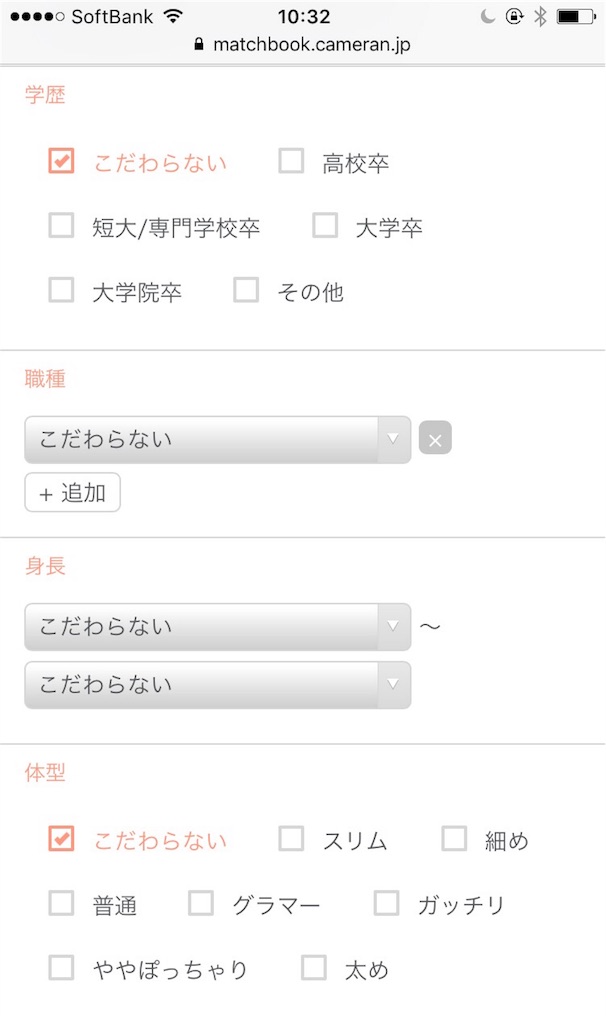Screen dimensions: 606x1024
Task: Tap the rotation lock icon in the status bar
Action: (x=515, y=16)
